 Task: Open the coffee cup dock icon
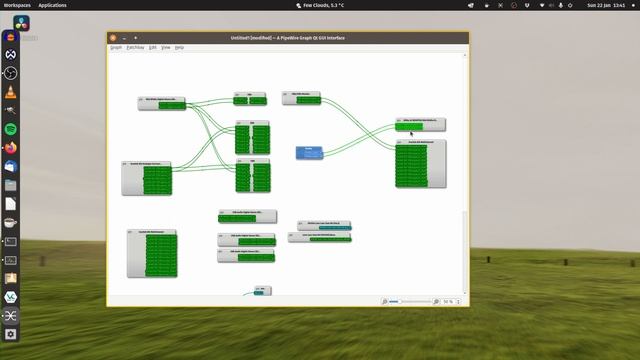[11, 222]
